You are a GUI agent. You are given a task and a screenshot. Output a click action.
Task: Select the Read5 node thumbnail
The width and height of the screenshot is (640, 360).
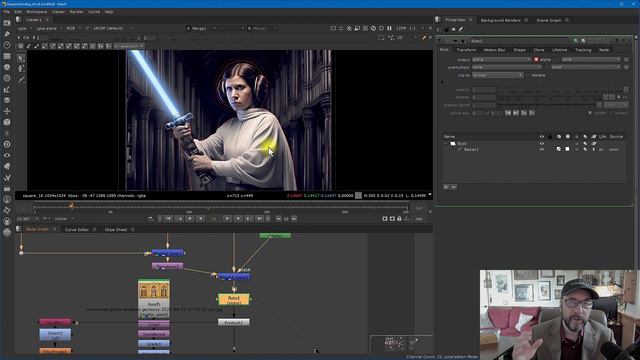153,290
